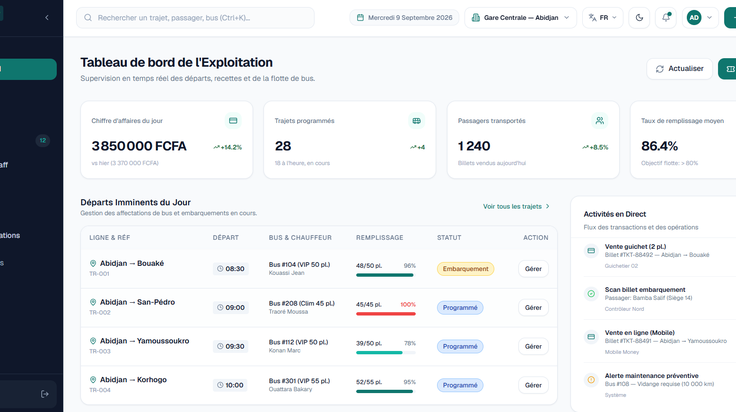Follow the Voir tous les trajets link
The width and height of the screenshot is (736, 412).
click(516, 206)
